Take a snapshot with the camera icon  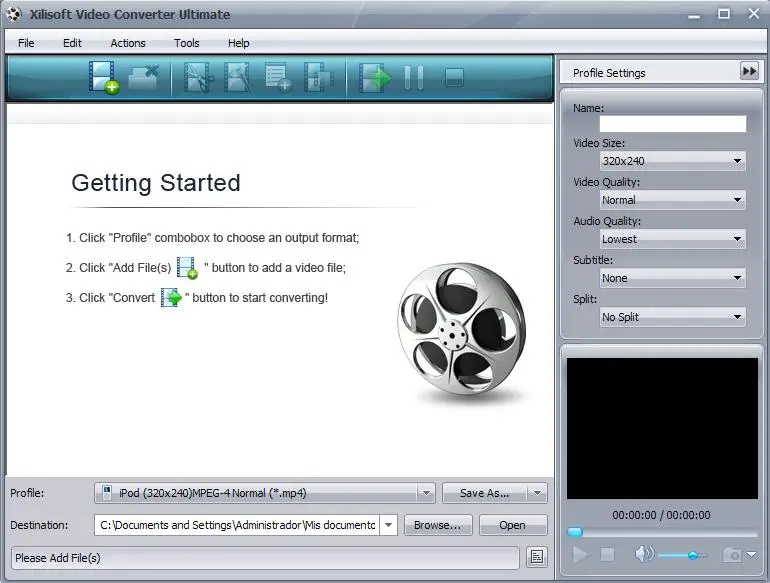click(x=732, y=555)
